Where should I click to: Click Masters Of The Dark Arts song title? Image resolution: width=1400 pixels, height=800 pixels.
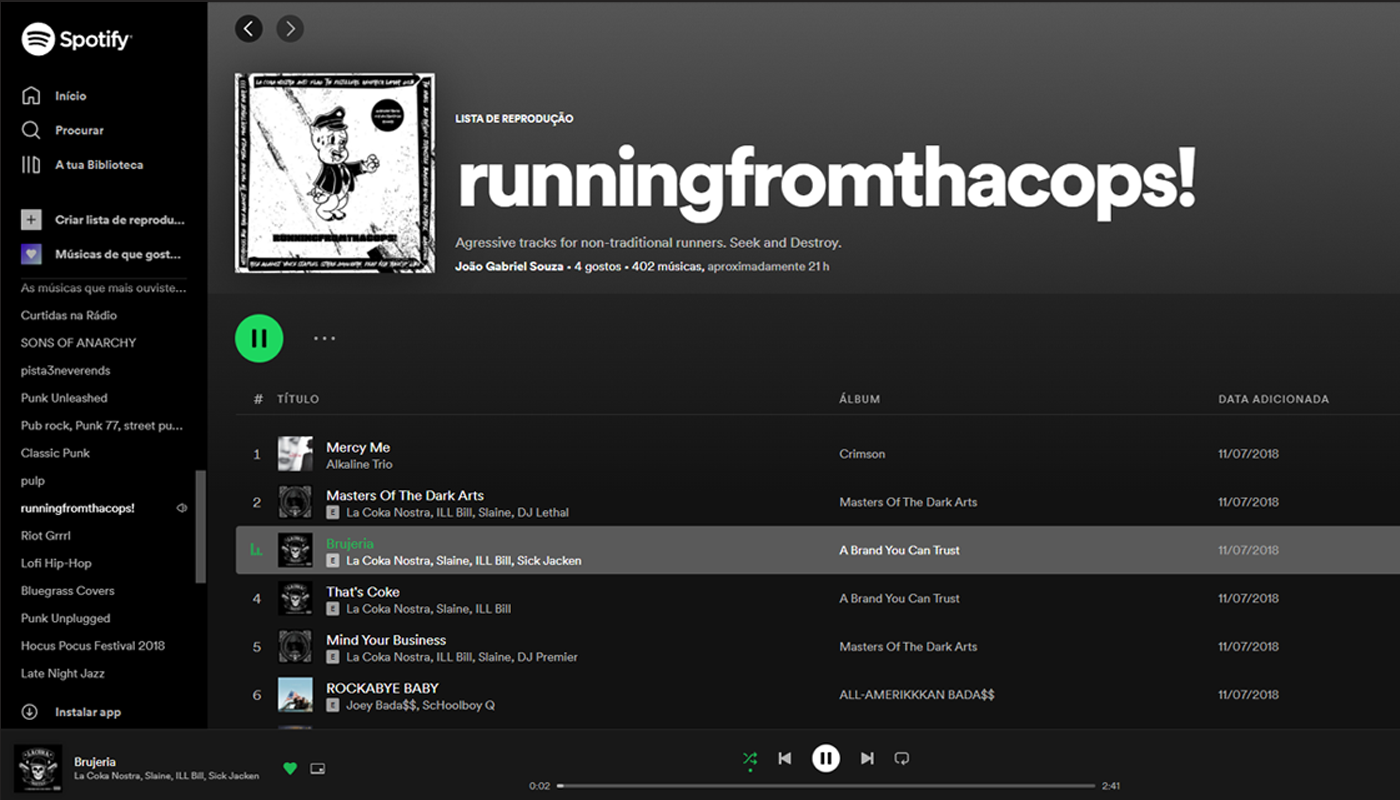point(405,495)
